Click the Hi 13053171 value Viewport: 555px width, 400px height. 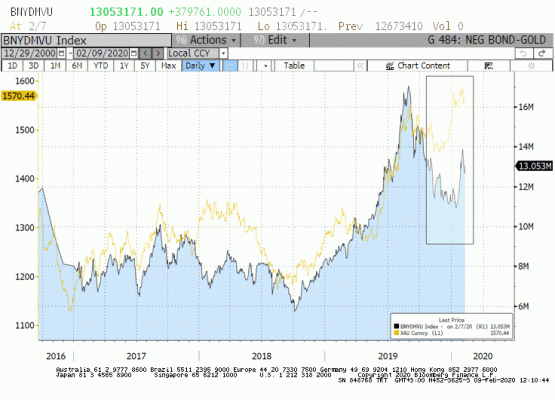tap(209, 26)
